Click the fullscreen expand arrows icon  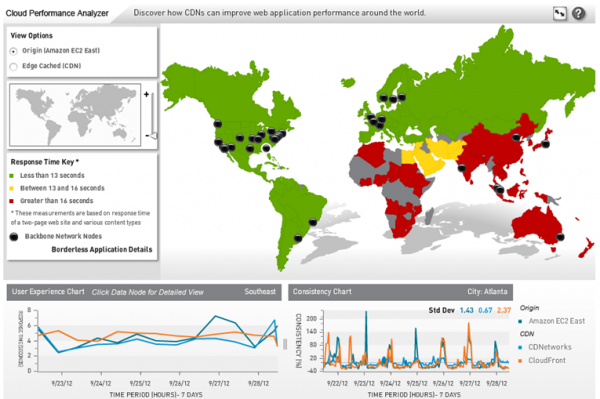559,14
